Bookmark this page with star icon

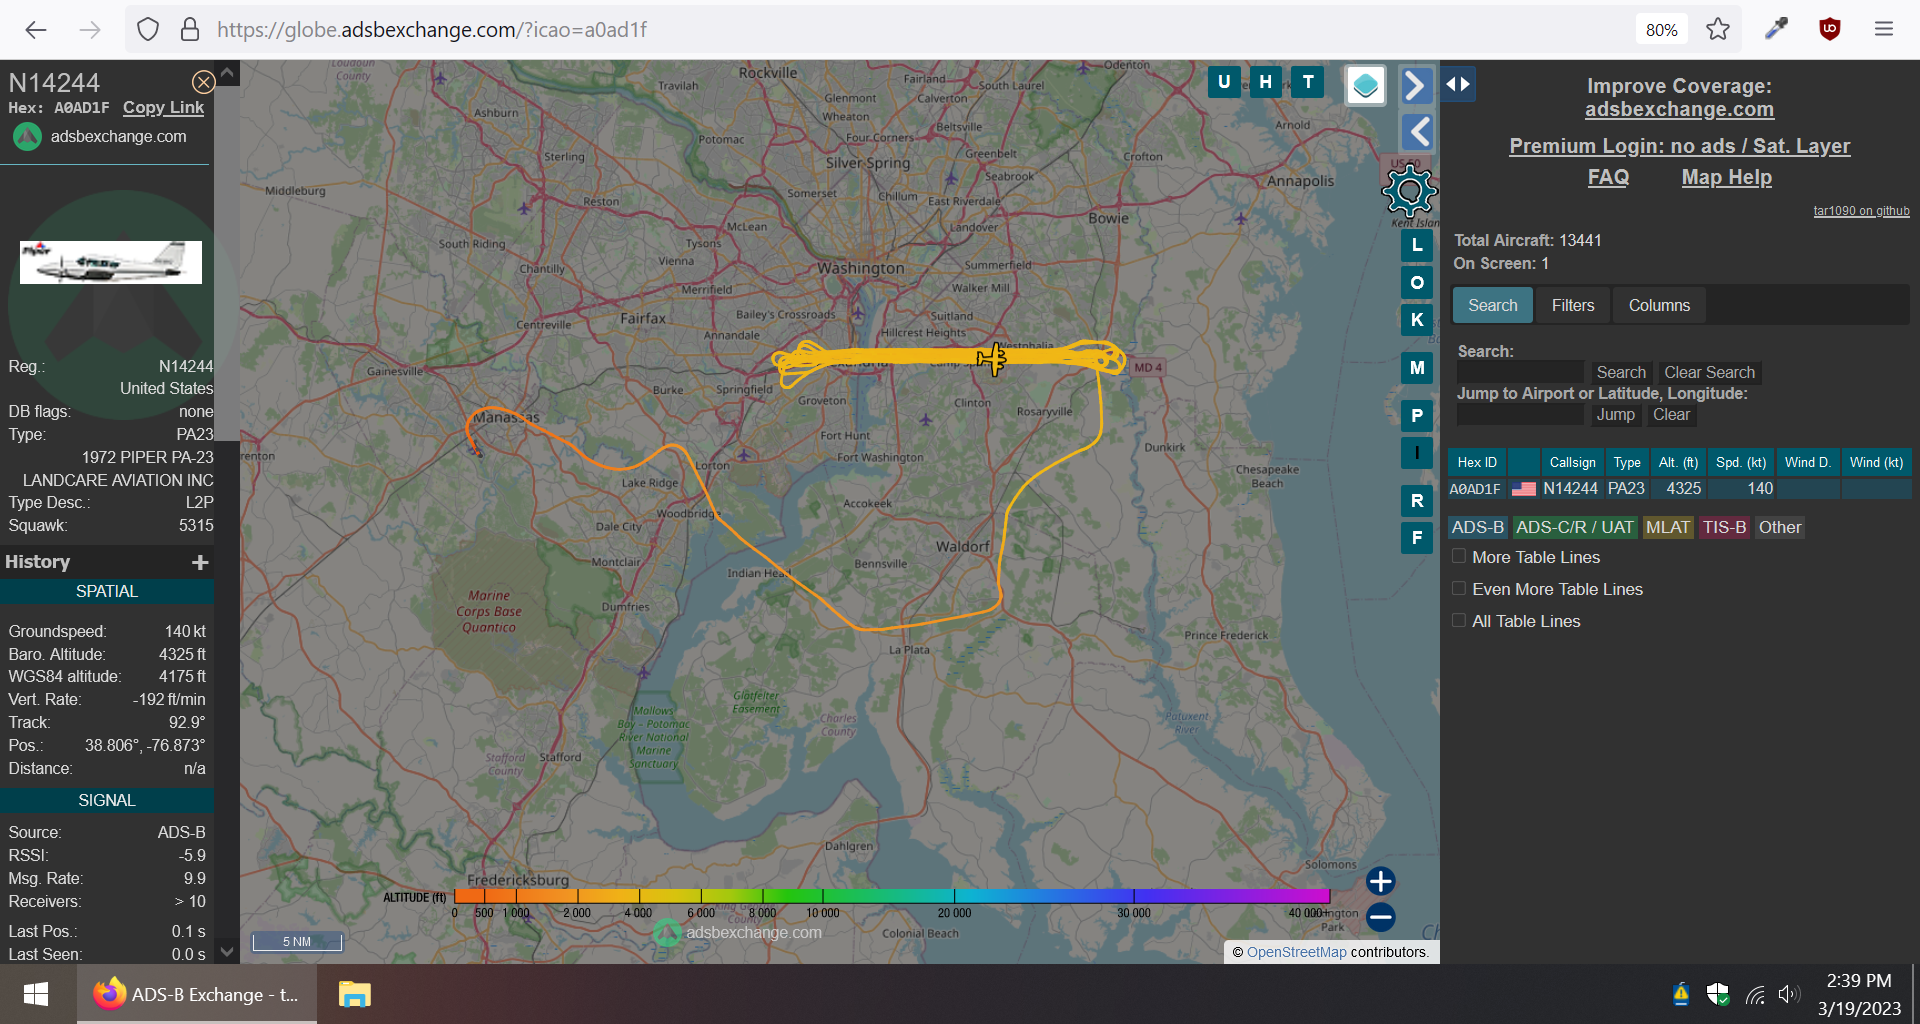(x=1718, y=30)
